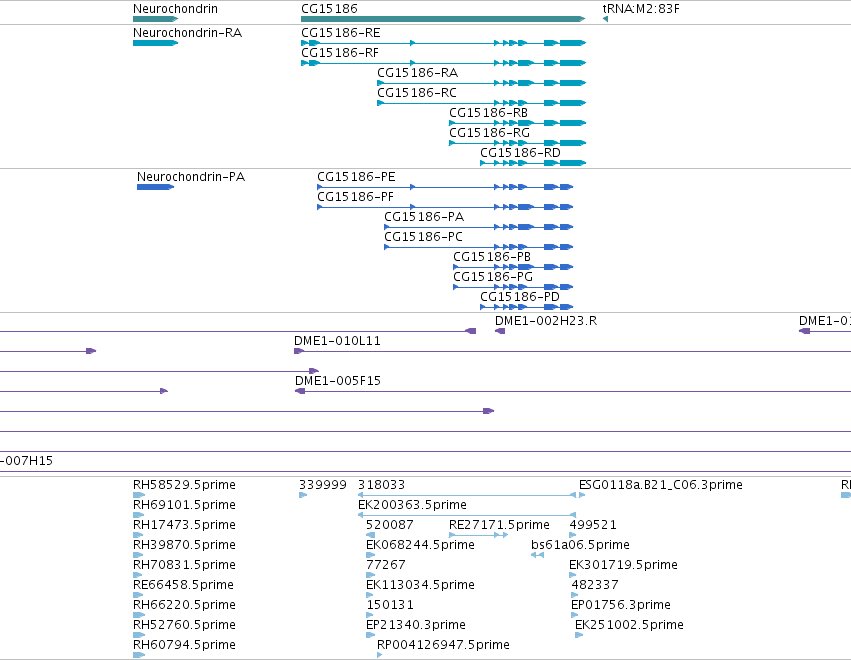Select EST RH60794.5prime
Image resolution: width=851 pixels, height=660 pixels.
click(x=185, y=645)
